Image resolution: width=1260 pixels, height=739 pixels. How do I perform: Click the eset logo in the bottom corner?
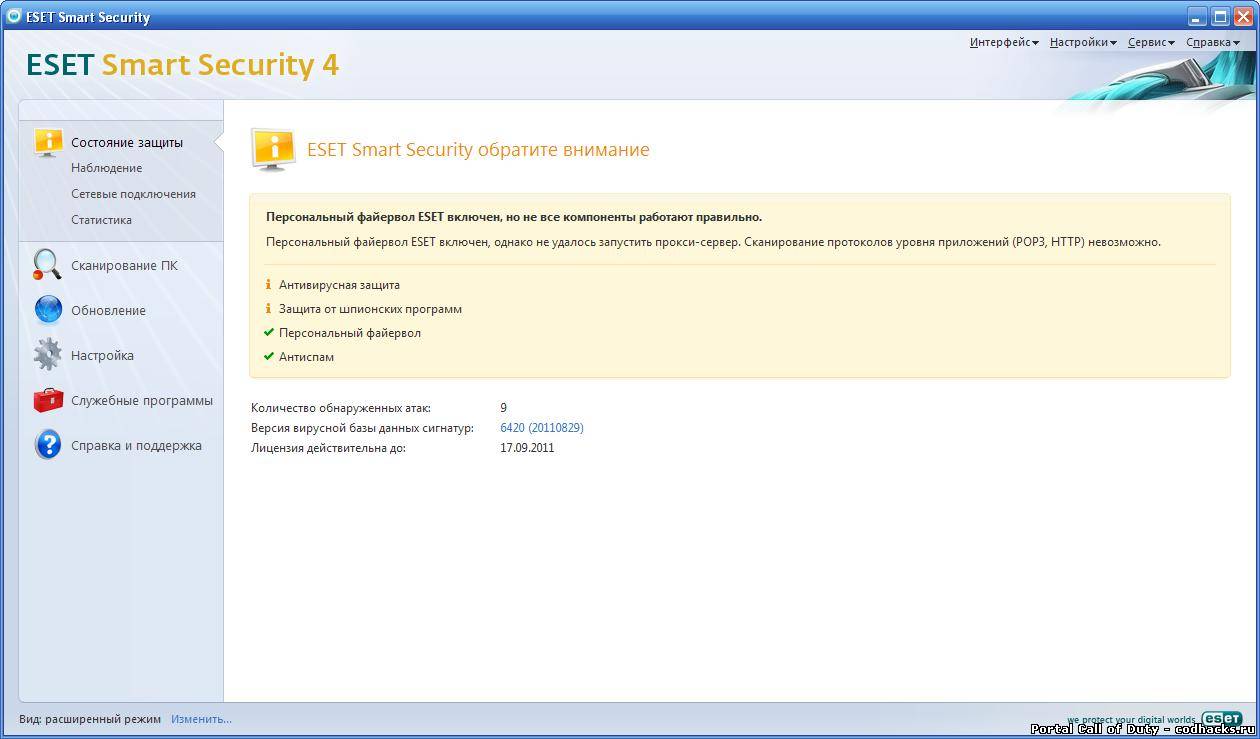pyautogui.click(x=1221, y=719)
